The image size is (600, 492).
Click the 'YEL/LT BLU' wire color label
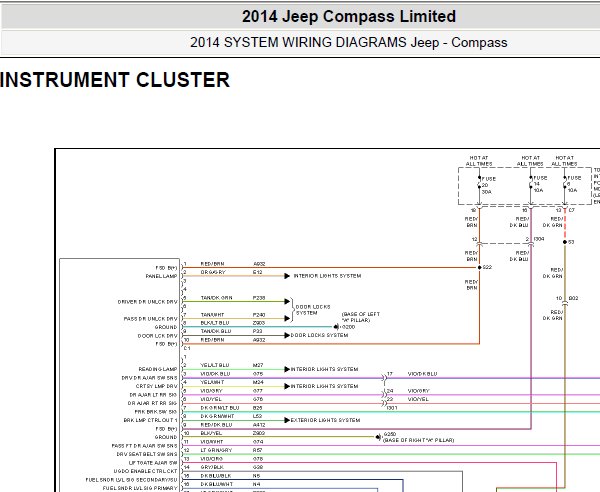click(215, 365)
